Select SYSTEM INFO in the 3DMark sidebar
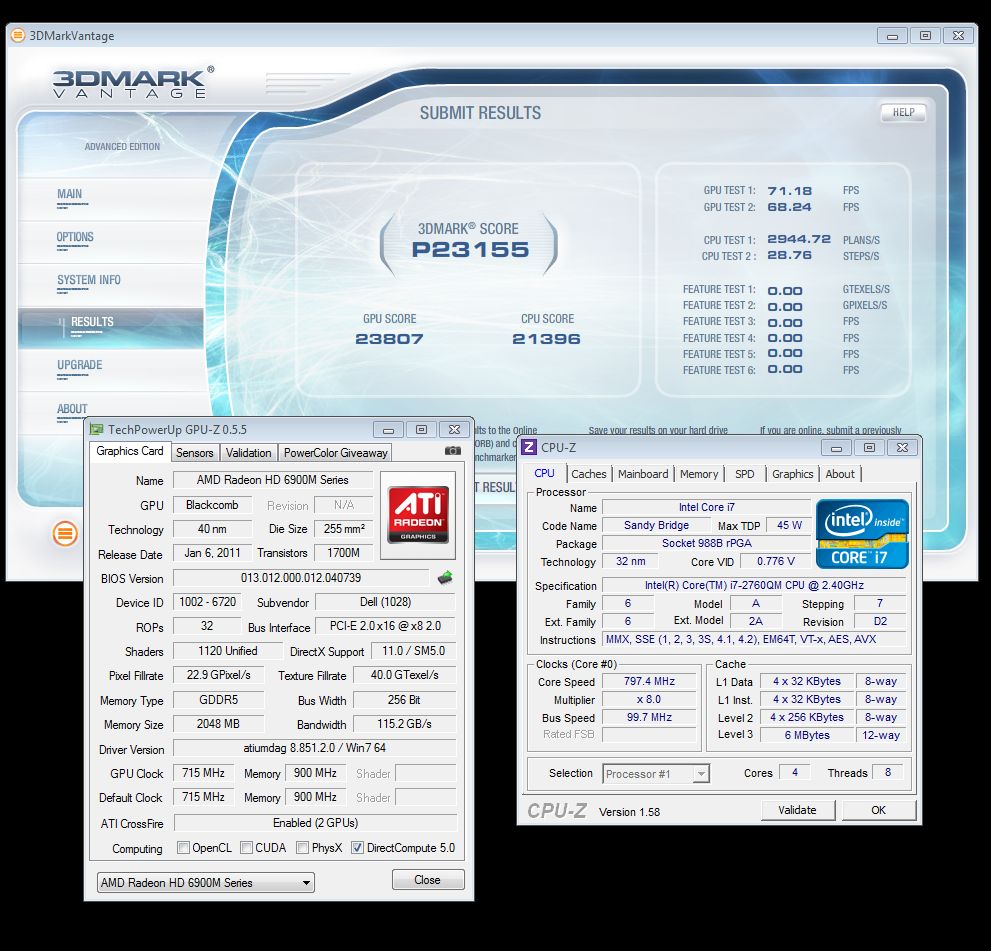Image resolution: width=991 pixels, height=951 pixels. tap(89, 280)
